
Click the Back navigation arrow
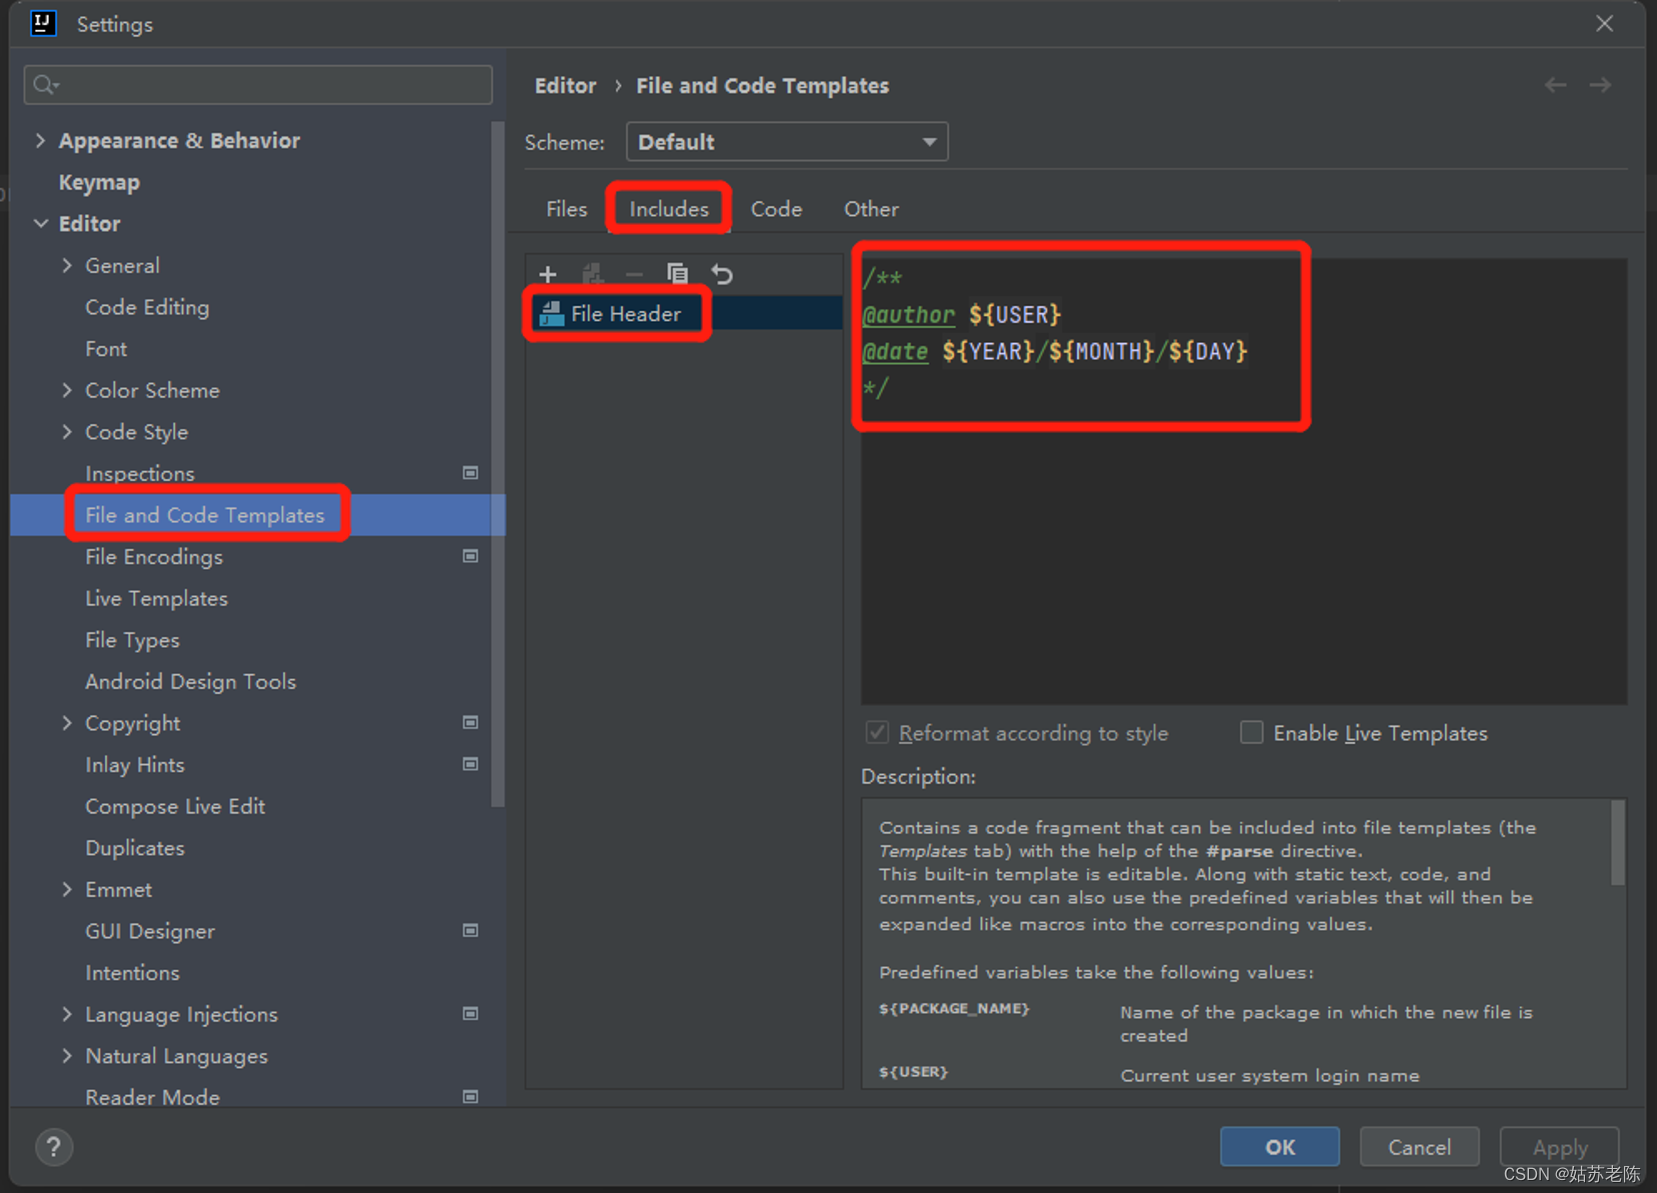click(x=1555, y=85)
